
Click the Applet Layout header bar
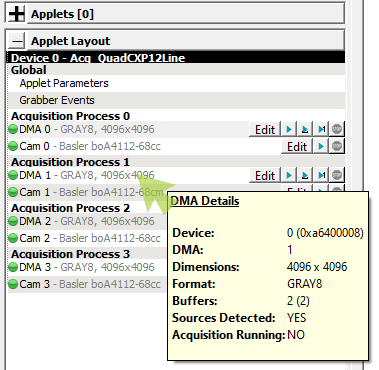point(186,41)
